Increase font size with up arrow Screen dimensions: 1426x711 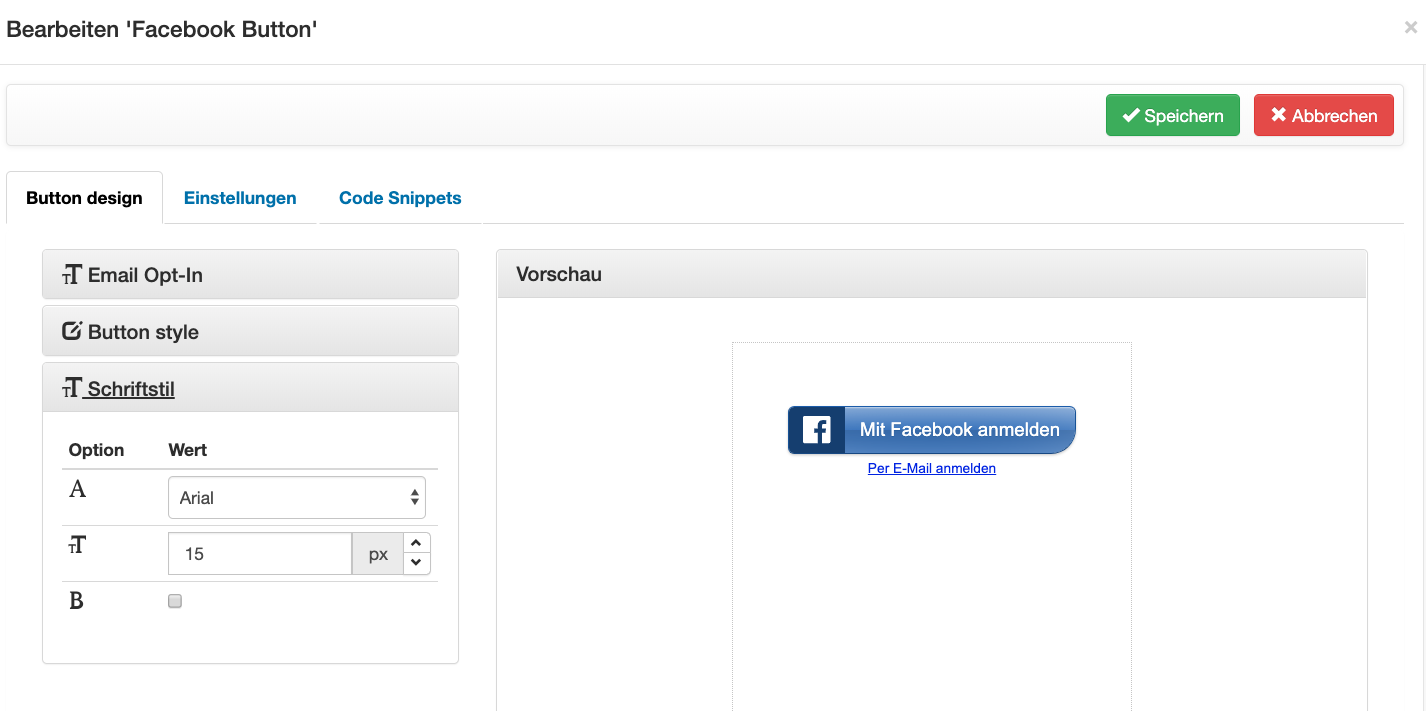point(417,544)
